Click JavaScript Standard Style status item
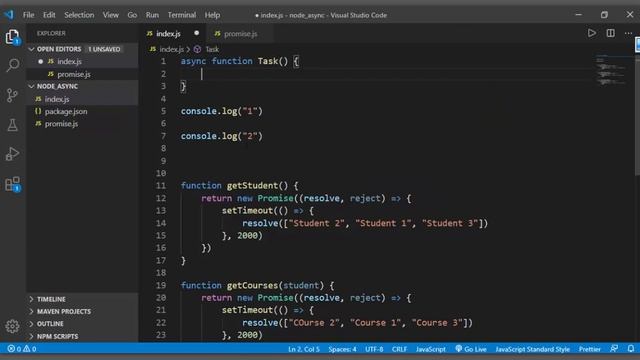 [532, 349]
